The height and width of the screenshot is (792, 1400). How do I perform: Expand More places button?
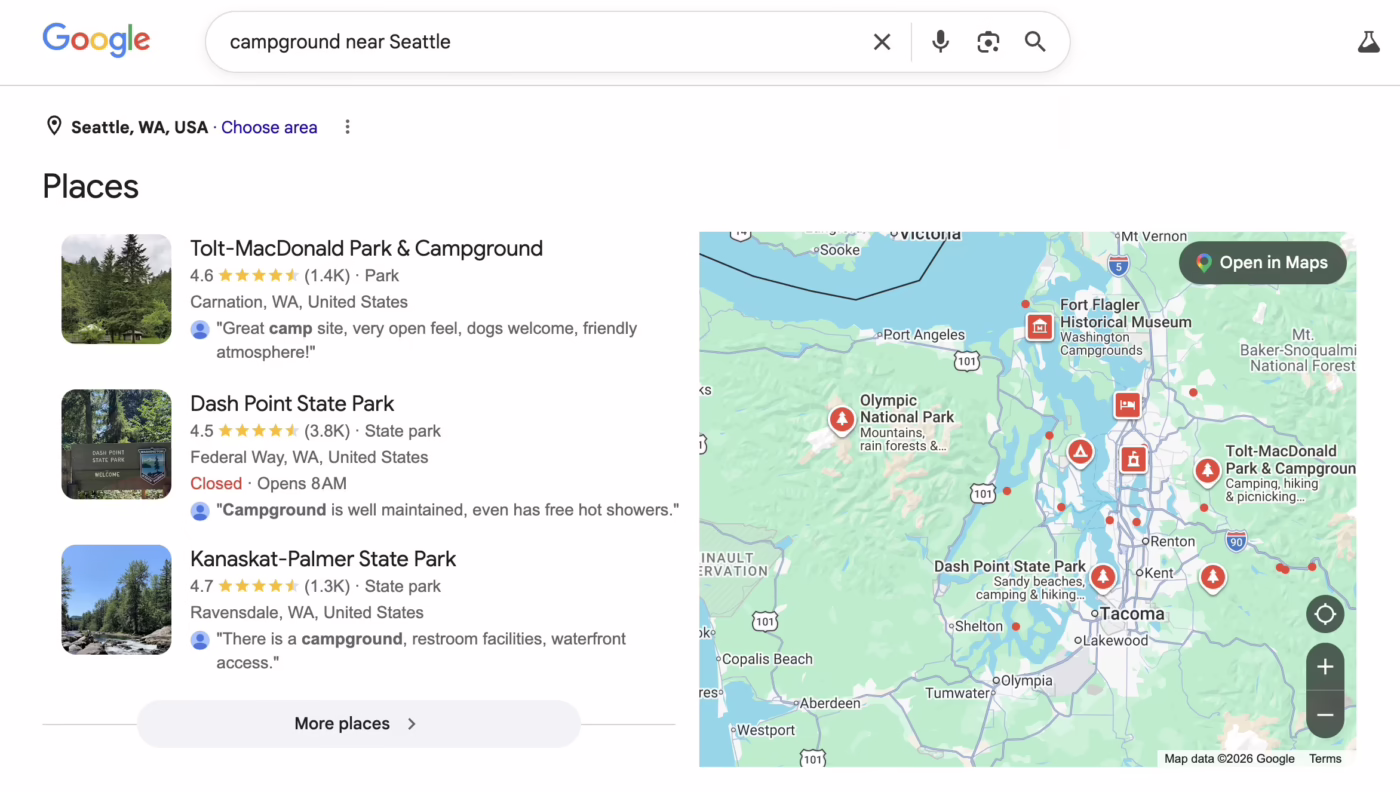[x=358, y=723]
